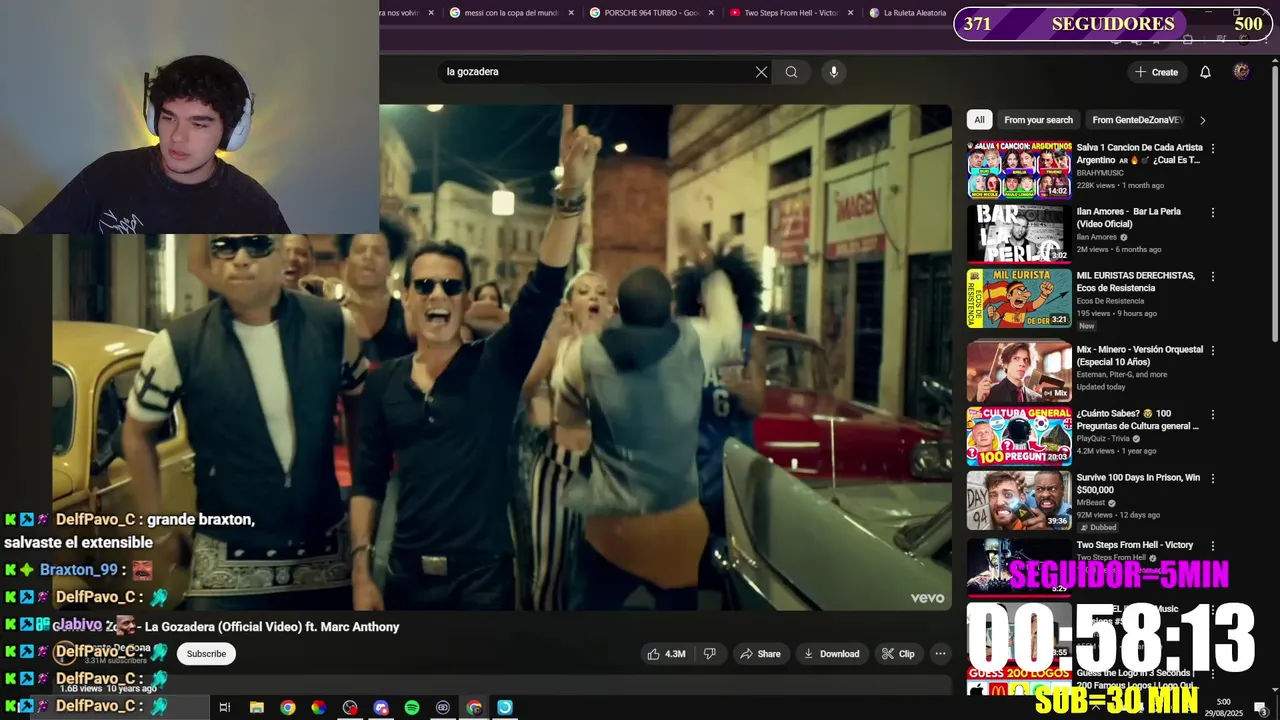Open Survive 100 Days In Prison thumbnail
1280x720 pixels.
(x=1019, y=499)
